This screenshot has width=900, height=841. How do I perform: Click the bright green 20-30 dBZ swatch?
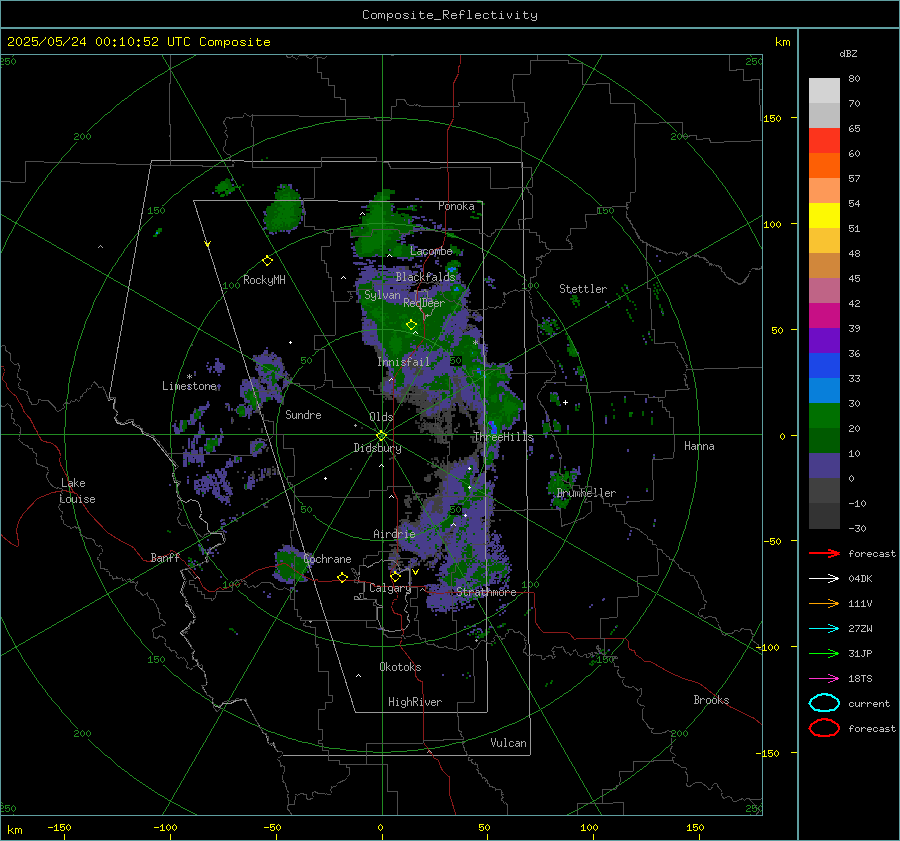824,416
